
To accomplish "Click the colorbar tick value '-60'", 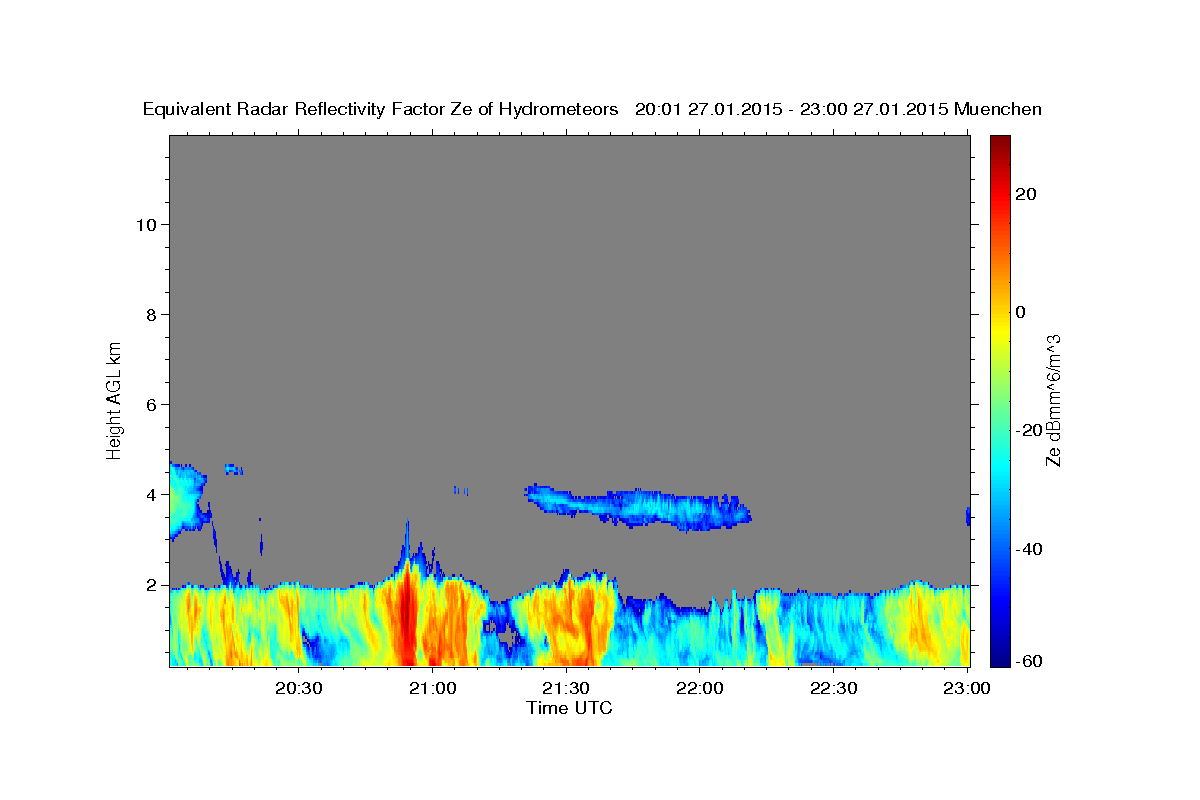I will [1027, 661].
